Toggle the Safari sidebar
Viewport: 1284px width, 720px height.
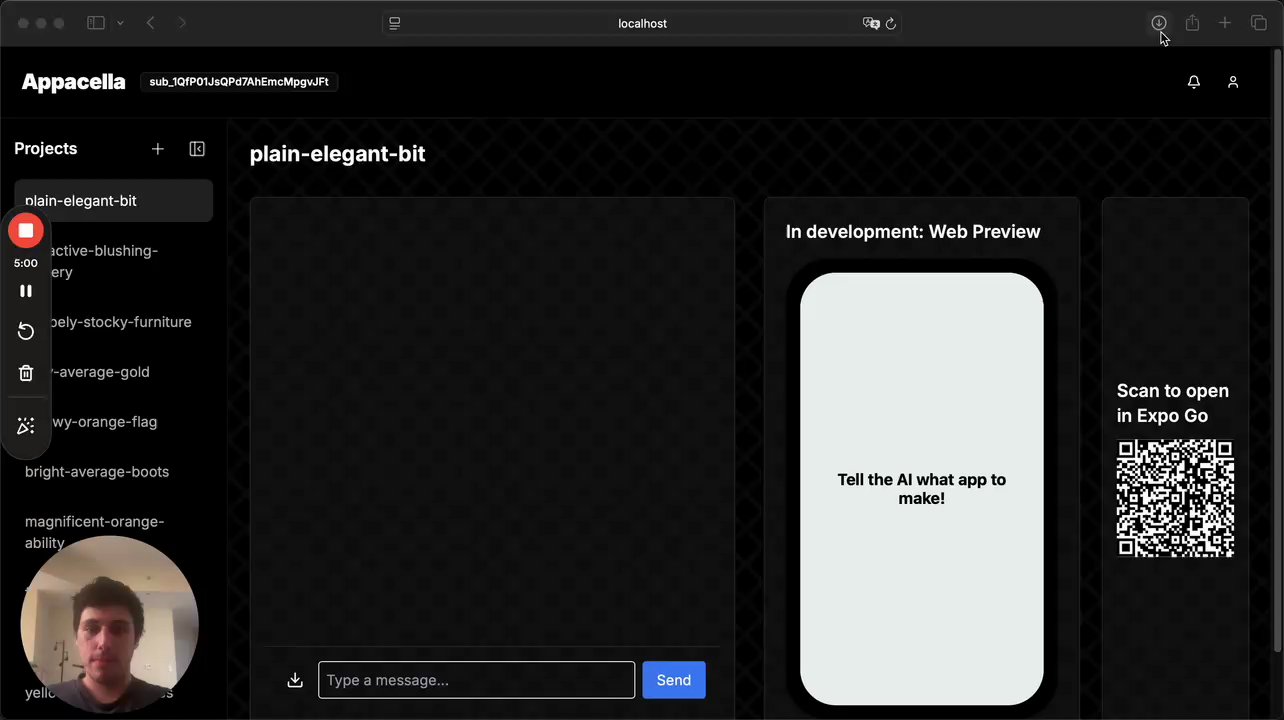coord(96,23)
